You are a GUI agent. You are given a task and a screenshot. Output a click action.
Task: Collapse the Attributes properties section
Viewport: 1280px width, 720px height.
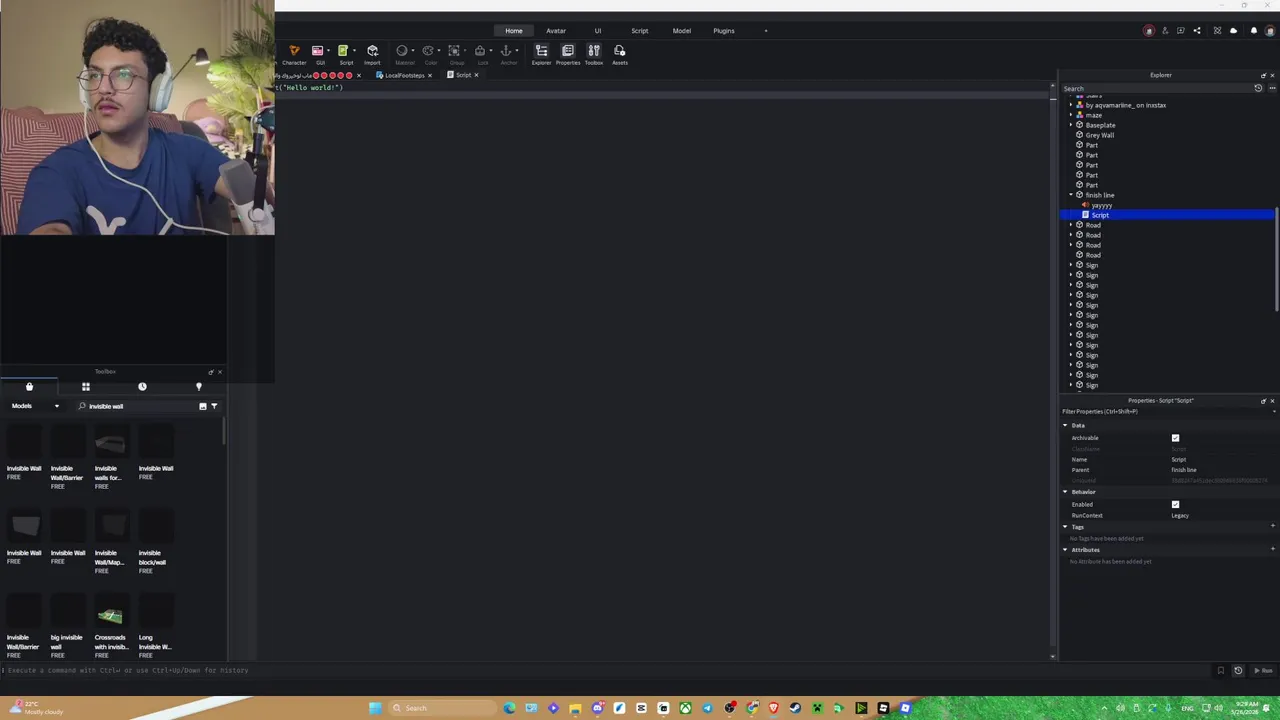[x=1065, y=550]
